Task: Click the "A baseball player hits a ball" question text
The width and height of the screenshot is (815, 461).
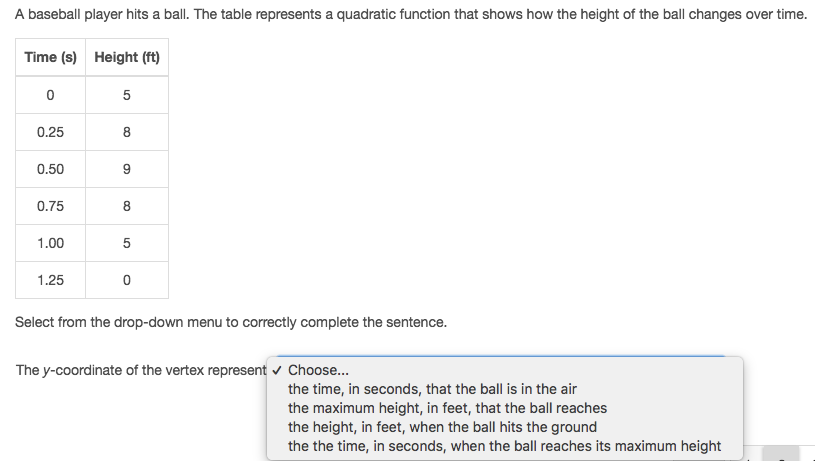Action: tap(411, 14)
